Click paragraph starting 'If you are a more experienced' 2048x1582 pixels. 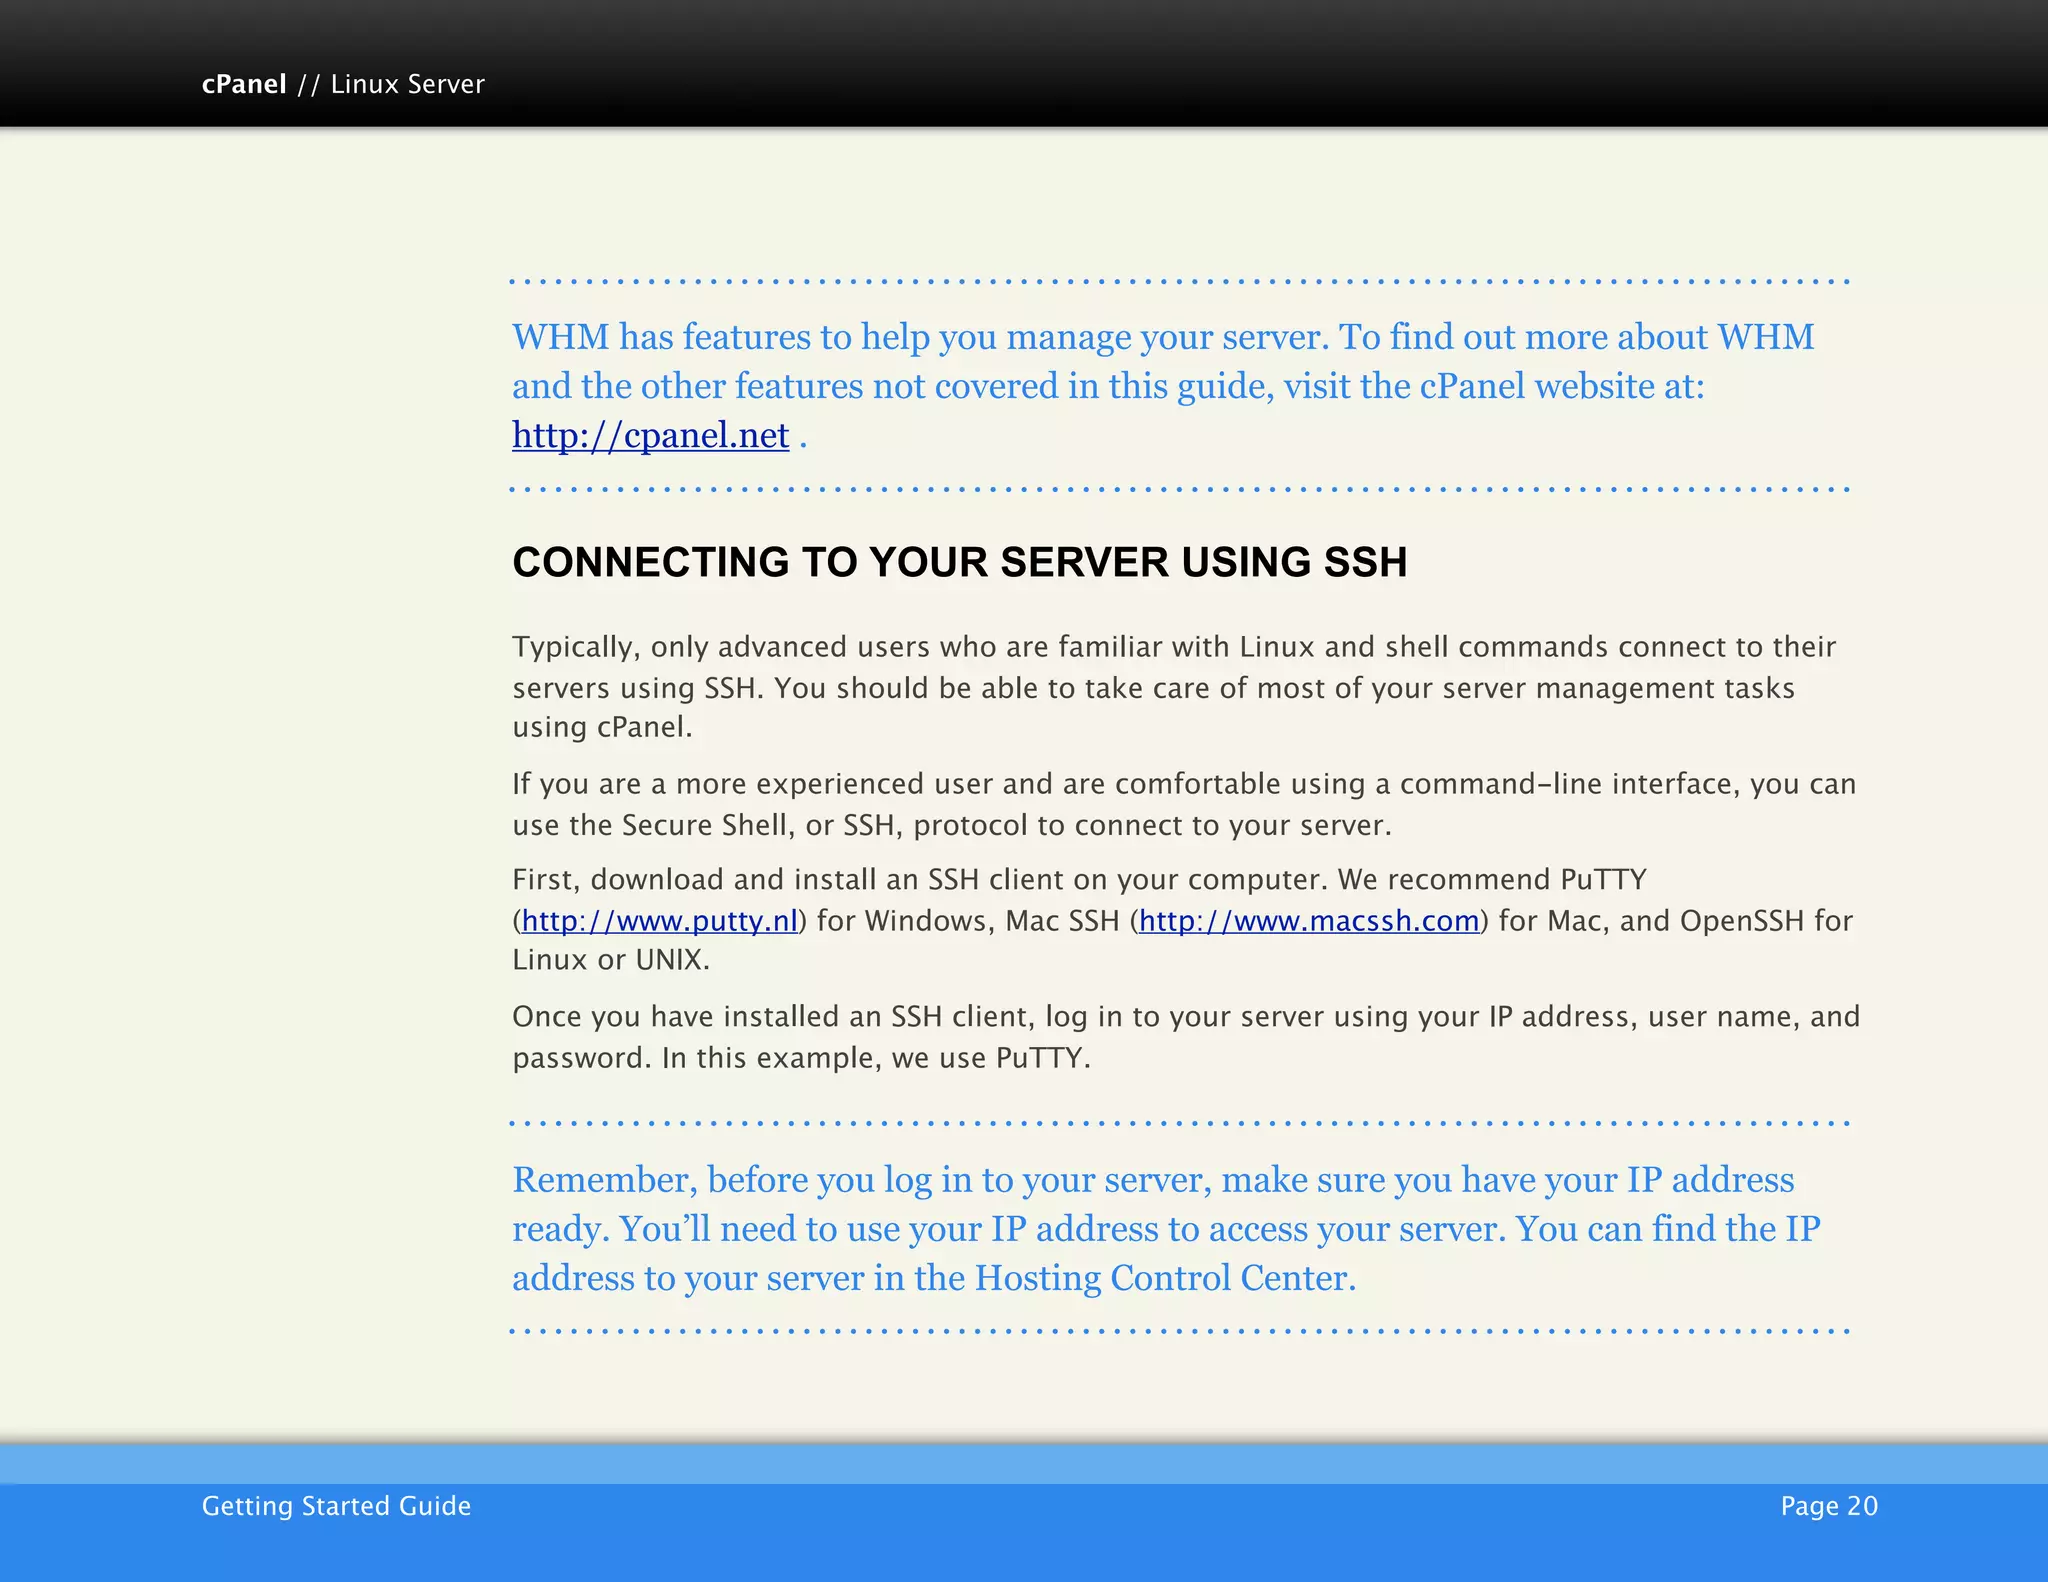1184,804
